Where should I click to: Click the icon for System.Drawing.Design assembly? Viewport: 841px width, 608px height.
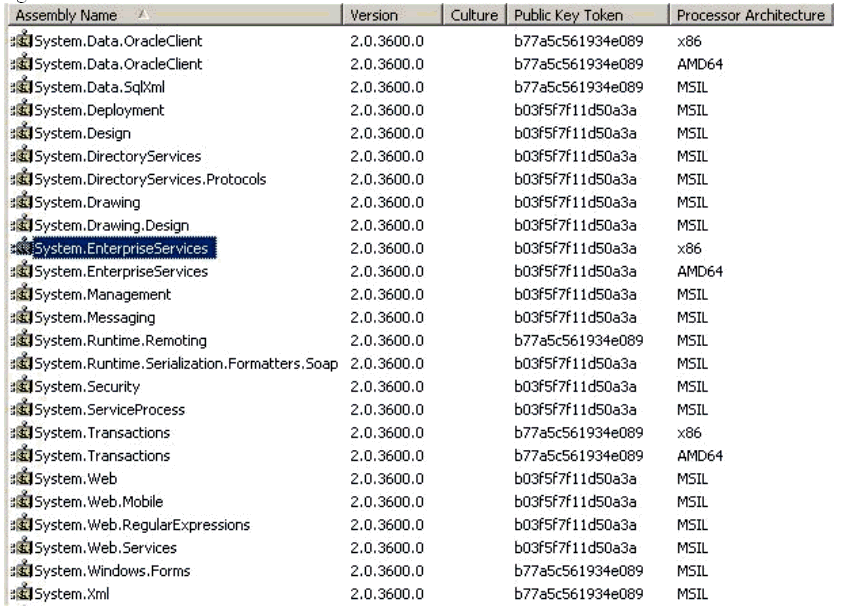(x=22, y=225)
